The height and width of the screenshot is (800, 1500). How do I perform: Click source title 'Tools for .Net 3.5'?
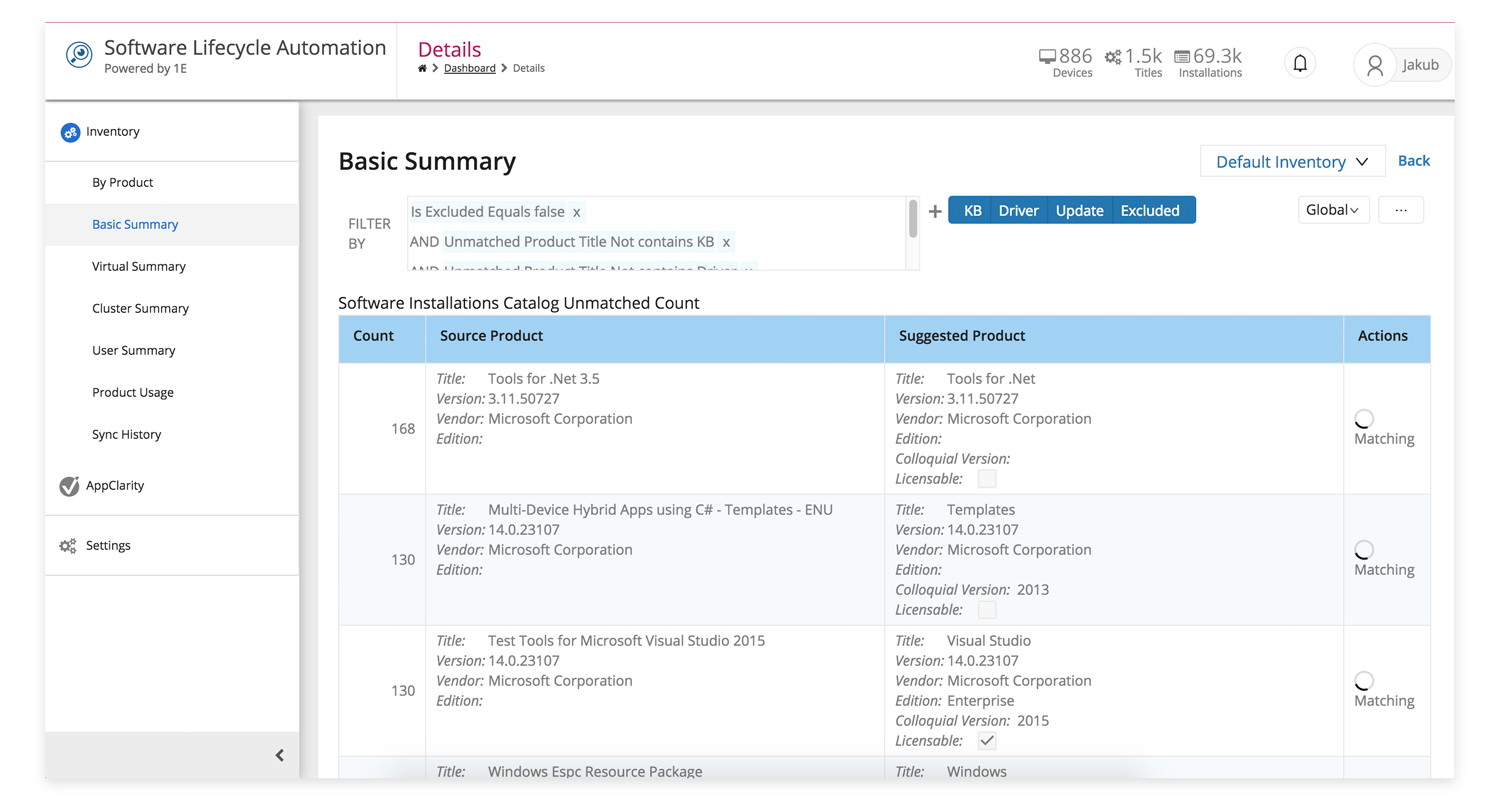[x=543, y=379]
